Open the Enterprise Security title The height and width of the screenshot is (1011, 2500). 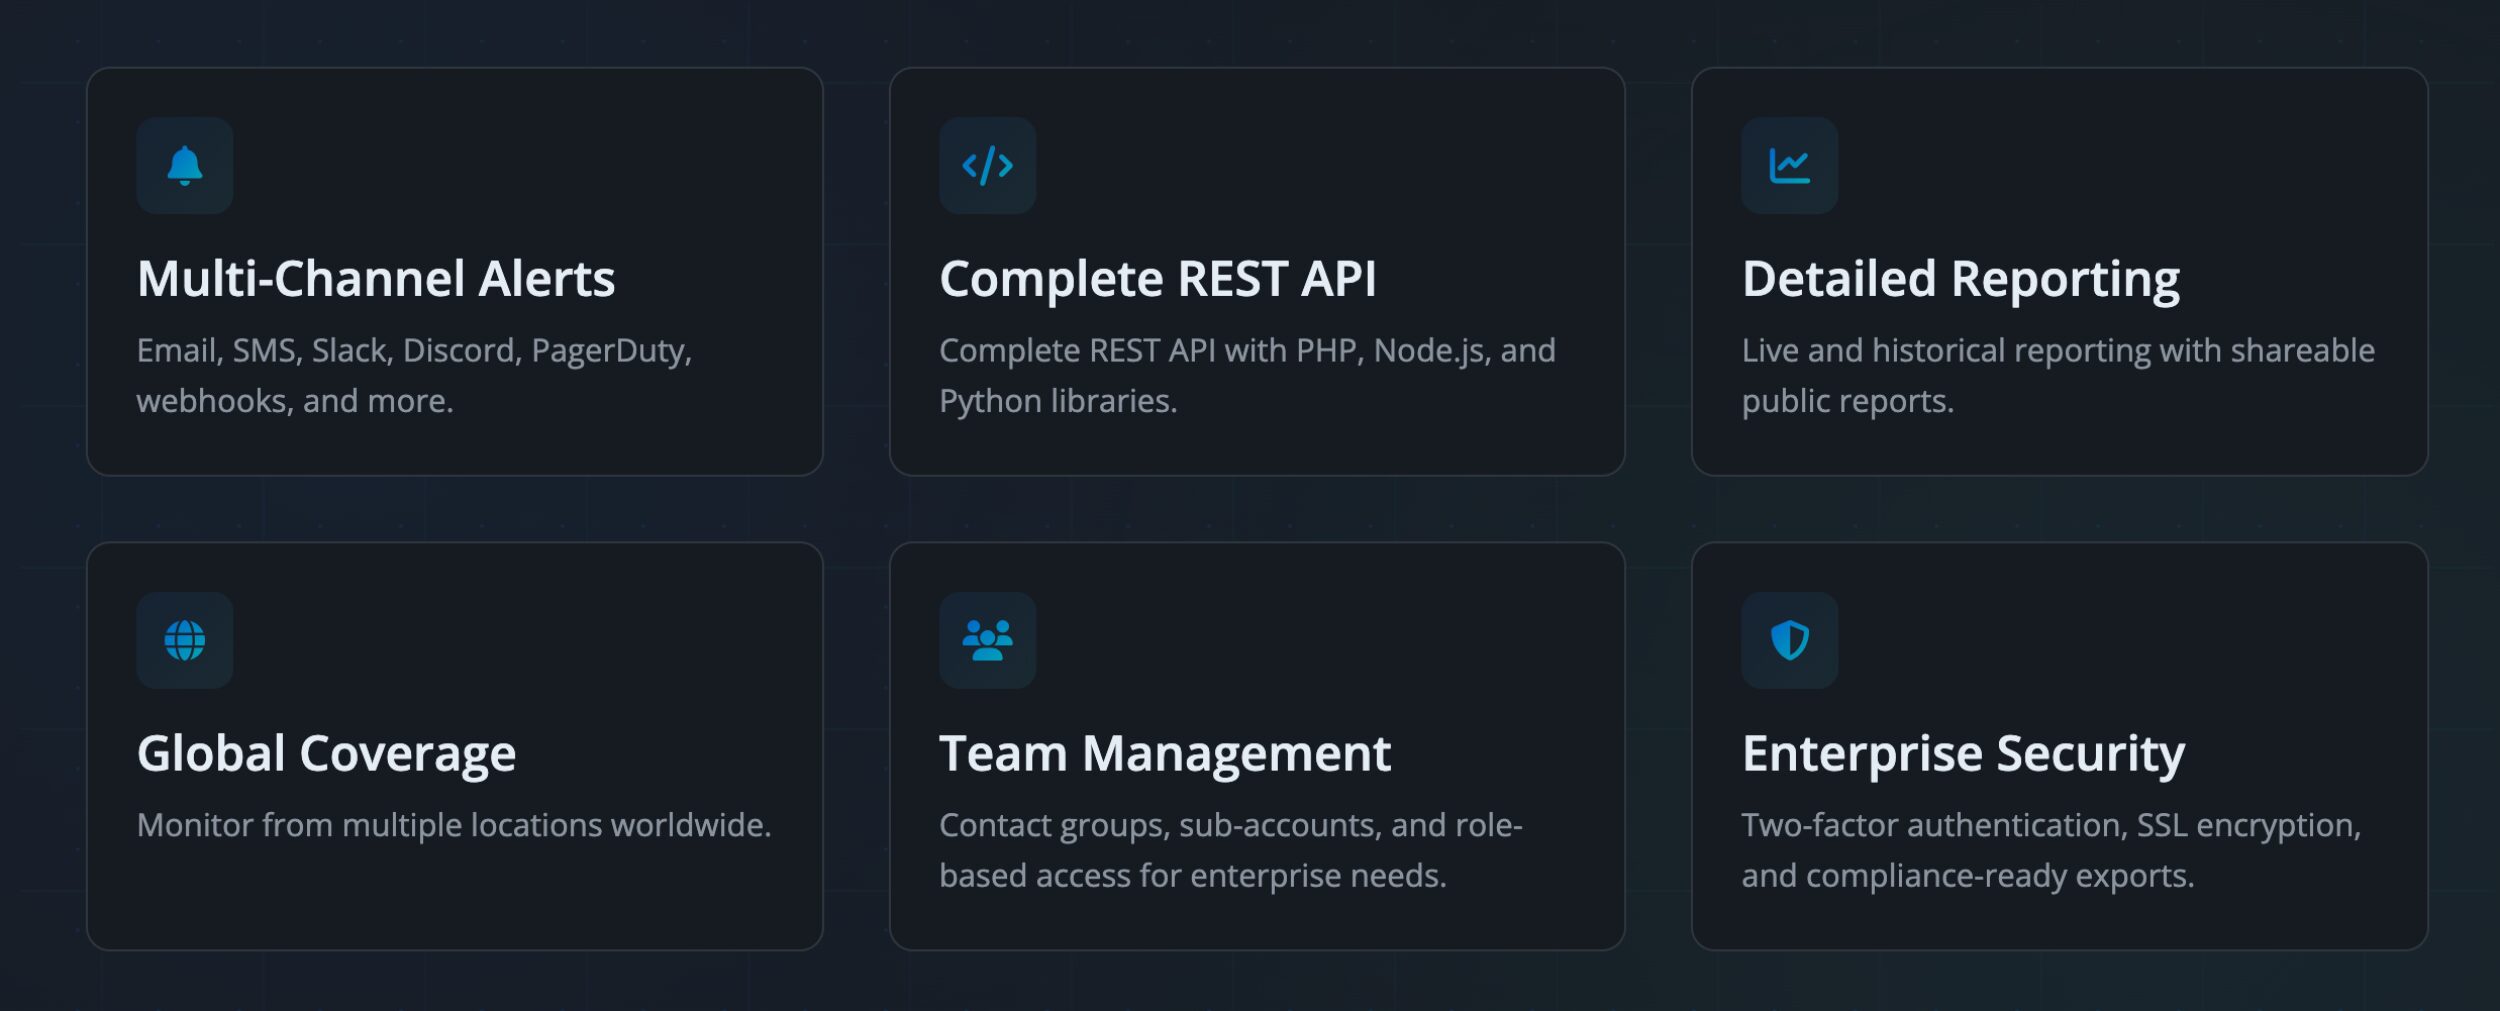click(x=1963, y=754)
